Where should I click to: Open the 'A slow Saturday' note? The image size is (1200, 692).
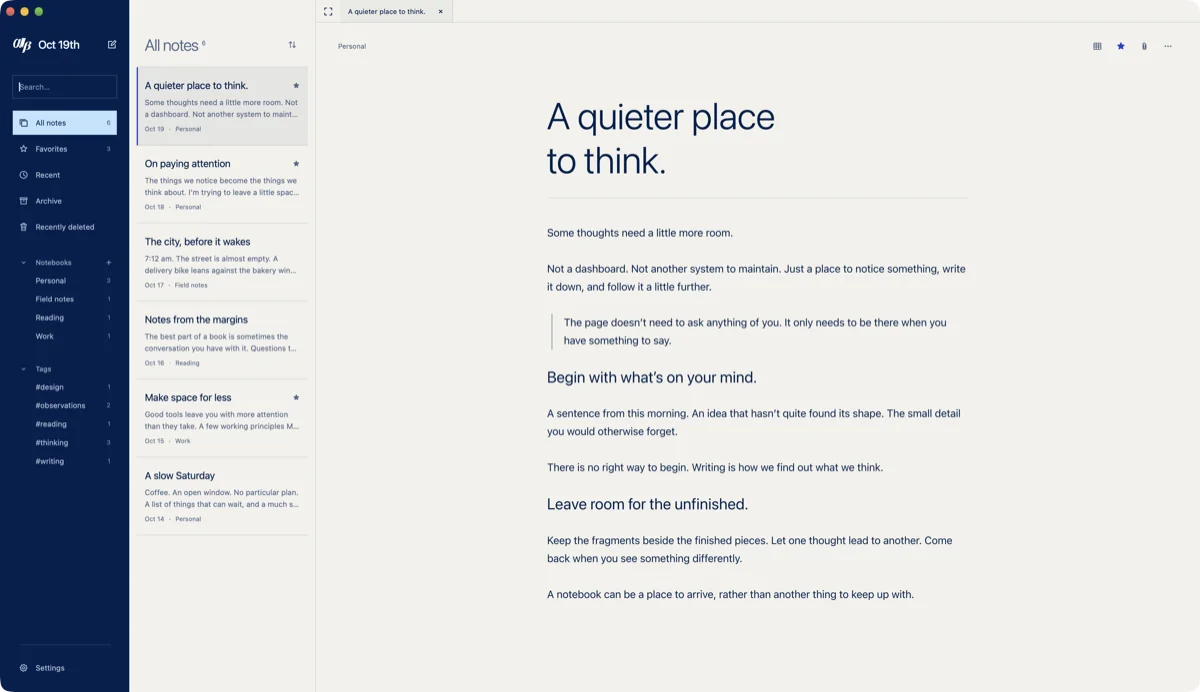pyautogui.click(x=222, y=496)
